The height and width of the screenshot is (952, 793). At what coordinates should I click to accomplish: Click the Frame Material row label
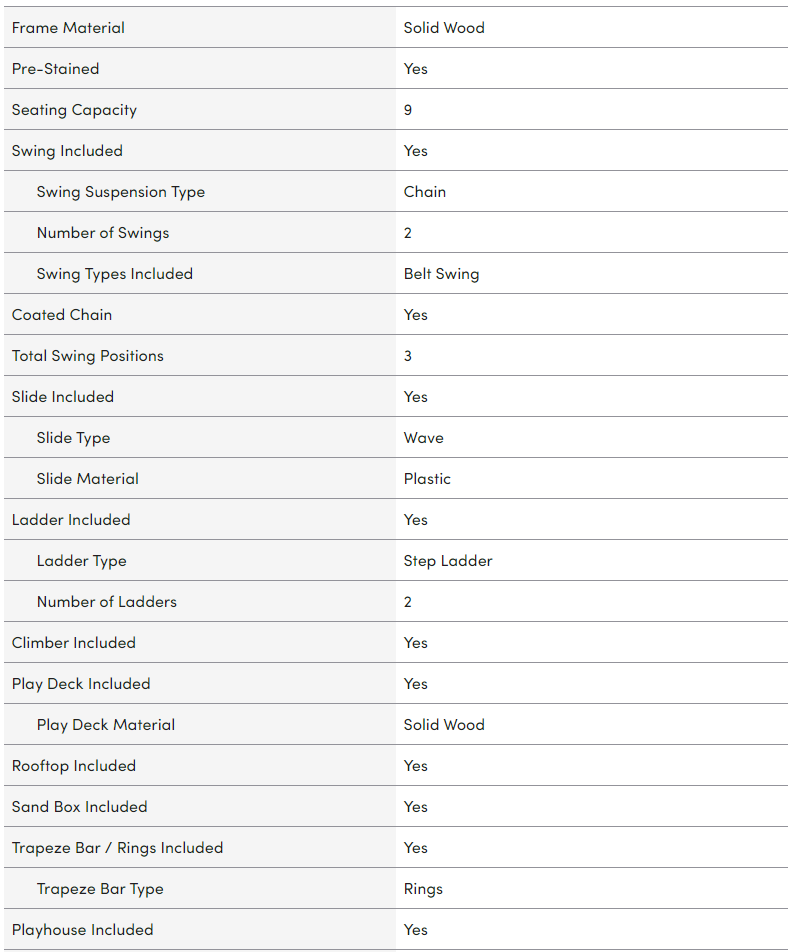click(68, 28)
